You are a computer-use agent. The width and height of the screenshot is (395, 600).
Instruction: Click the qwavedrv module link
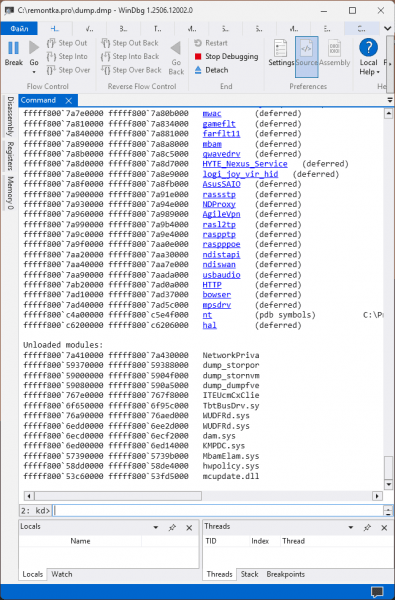coord(221,154)
